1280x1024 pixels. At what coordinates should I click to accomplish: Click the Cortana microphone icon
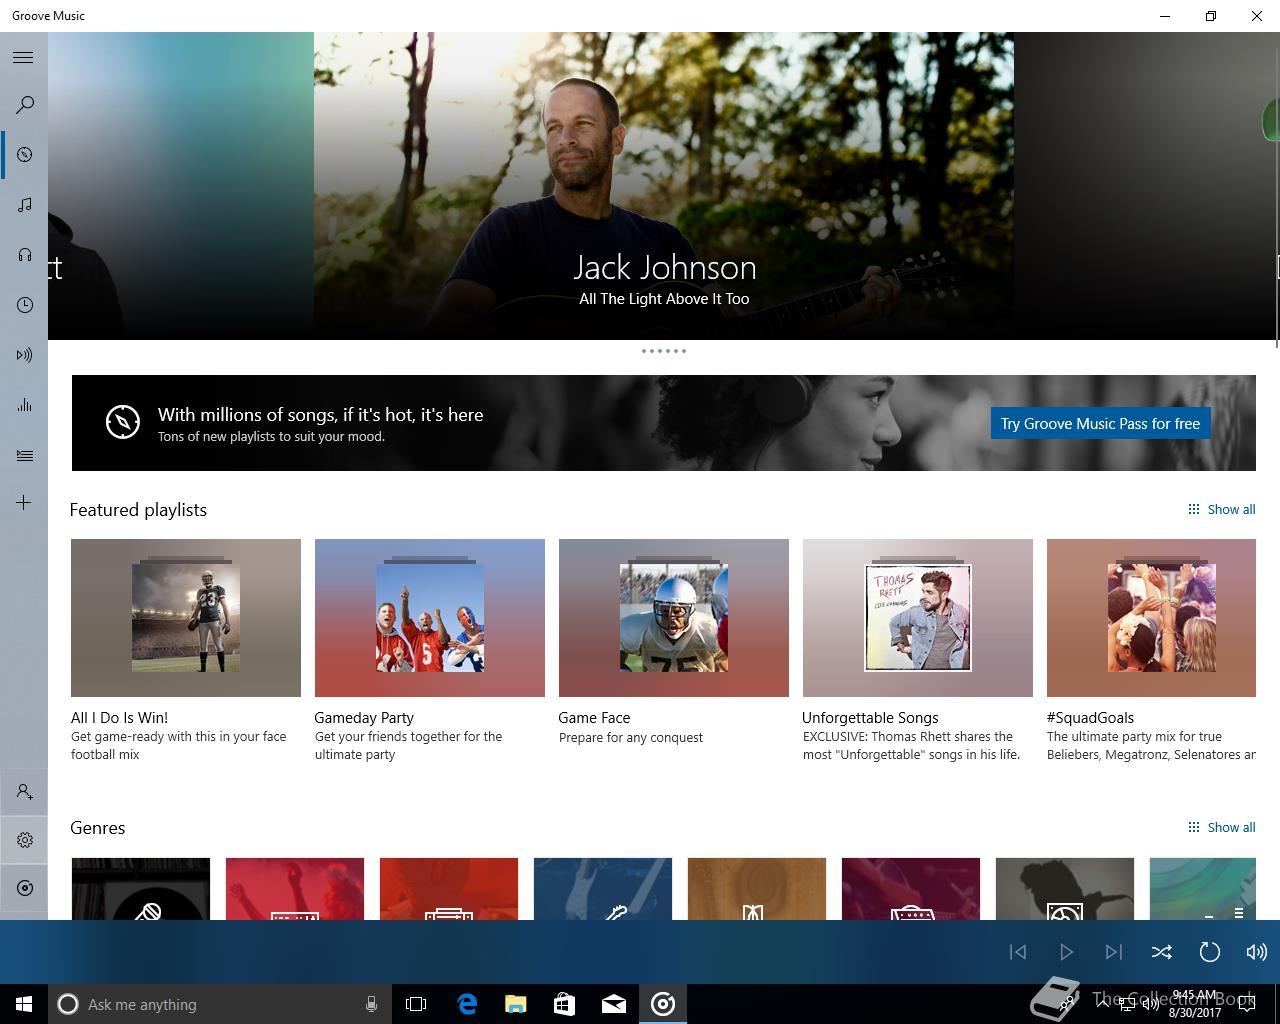371,1004
